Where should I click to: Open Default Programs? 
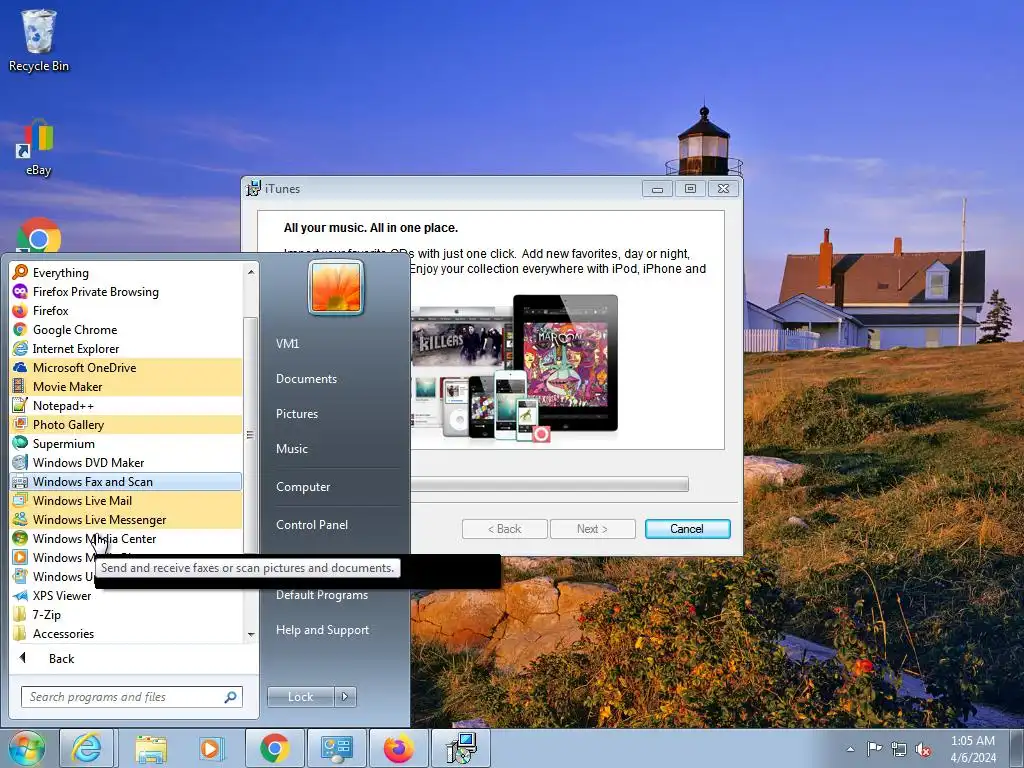pyautogui.click(x=322, y=595)
